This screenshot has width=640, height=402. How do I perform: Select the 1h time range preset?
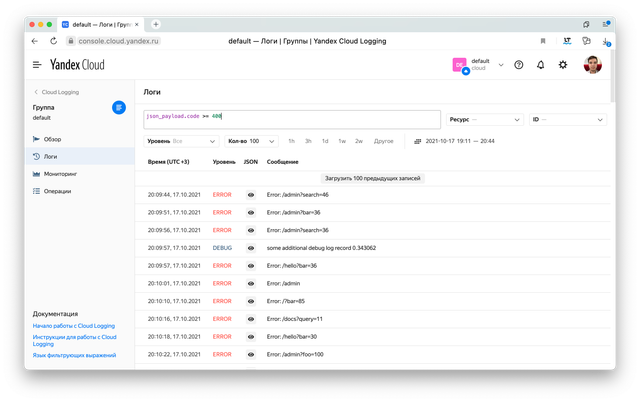coord(292,141)
